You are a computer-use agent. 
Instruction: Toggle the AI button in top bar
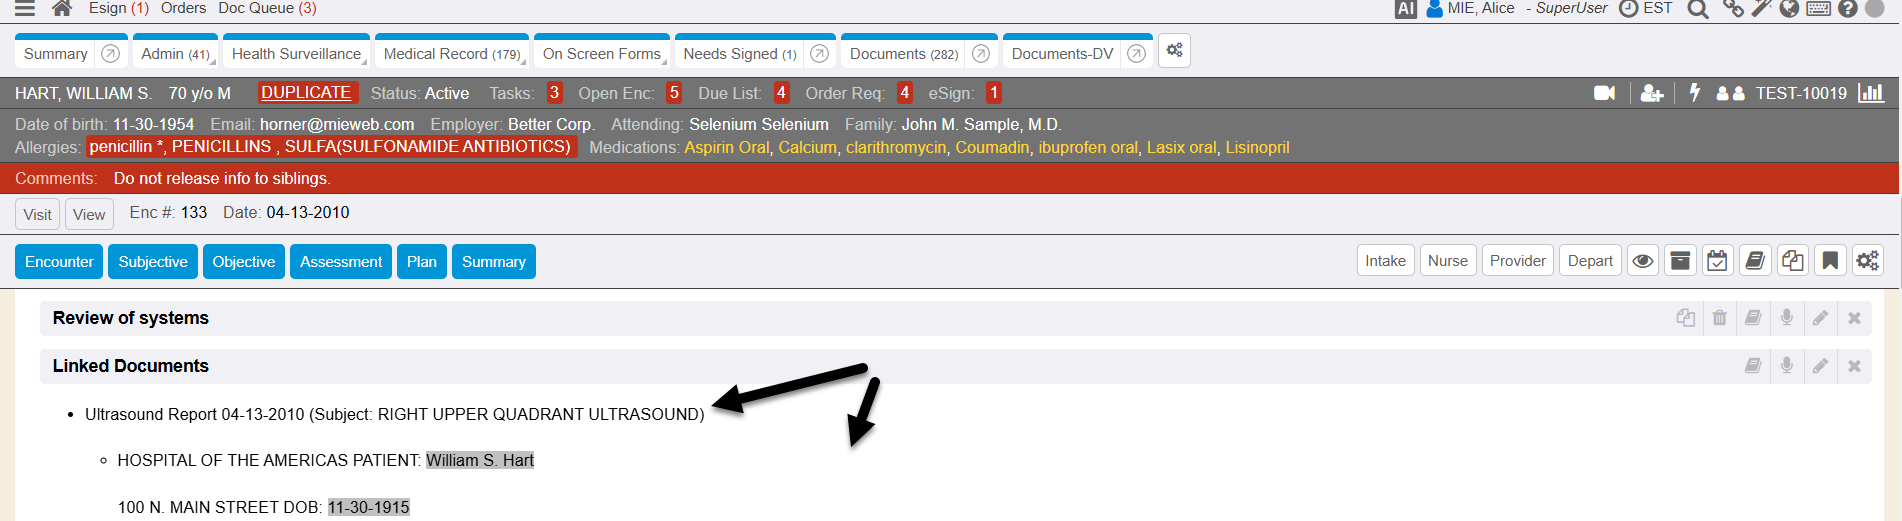coord(1405,9)
